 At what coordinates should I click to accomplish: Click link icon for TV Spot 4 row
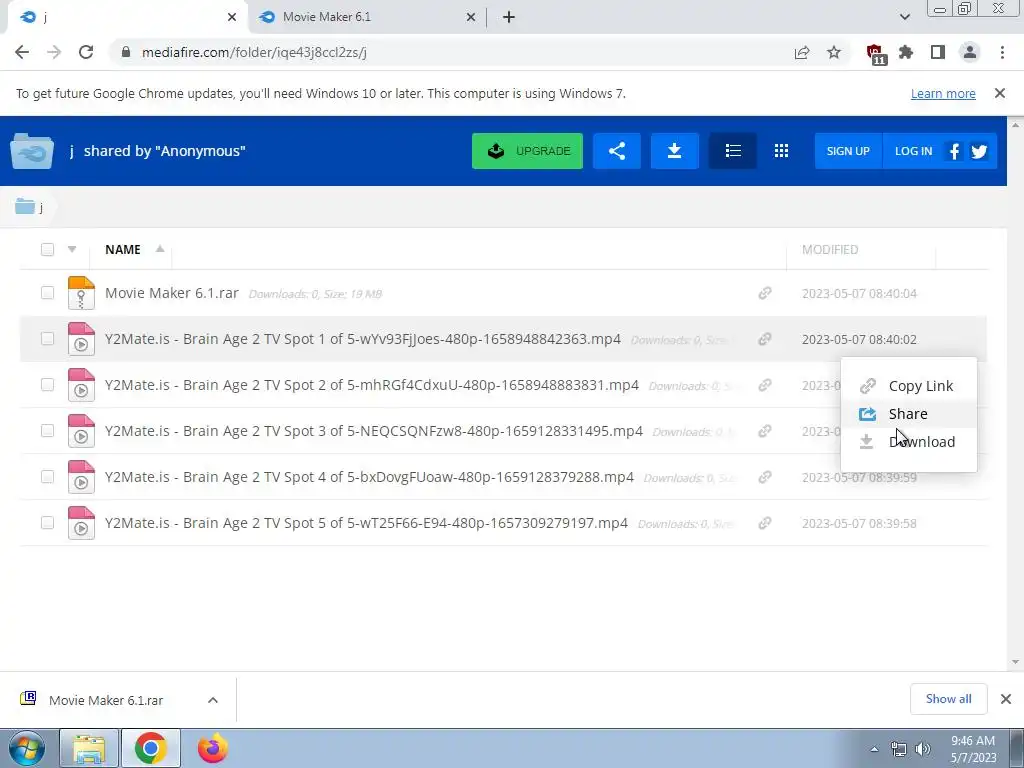click(765, 477)
